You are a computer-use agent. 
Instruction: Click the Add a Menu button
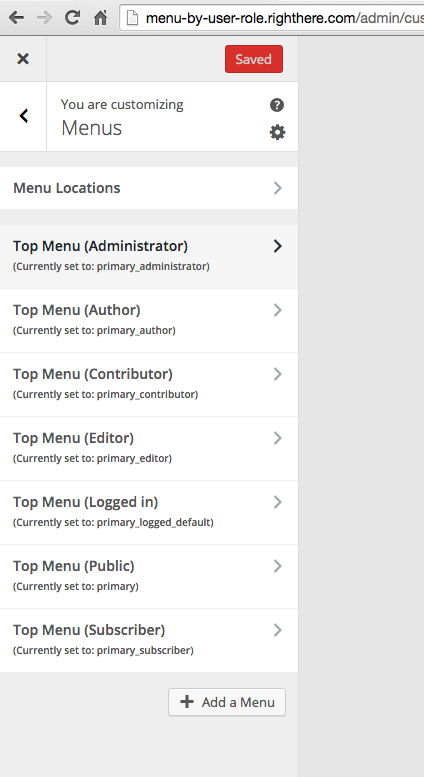pos(227,702)
